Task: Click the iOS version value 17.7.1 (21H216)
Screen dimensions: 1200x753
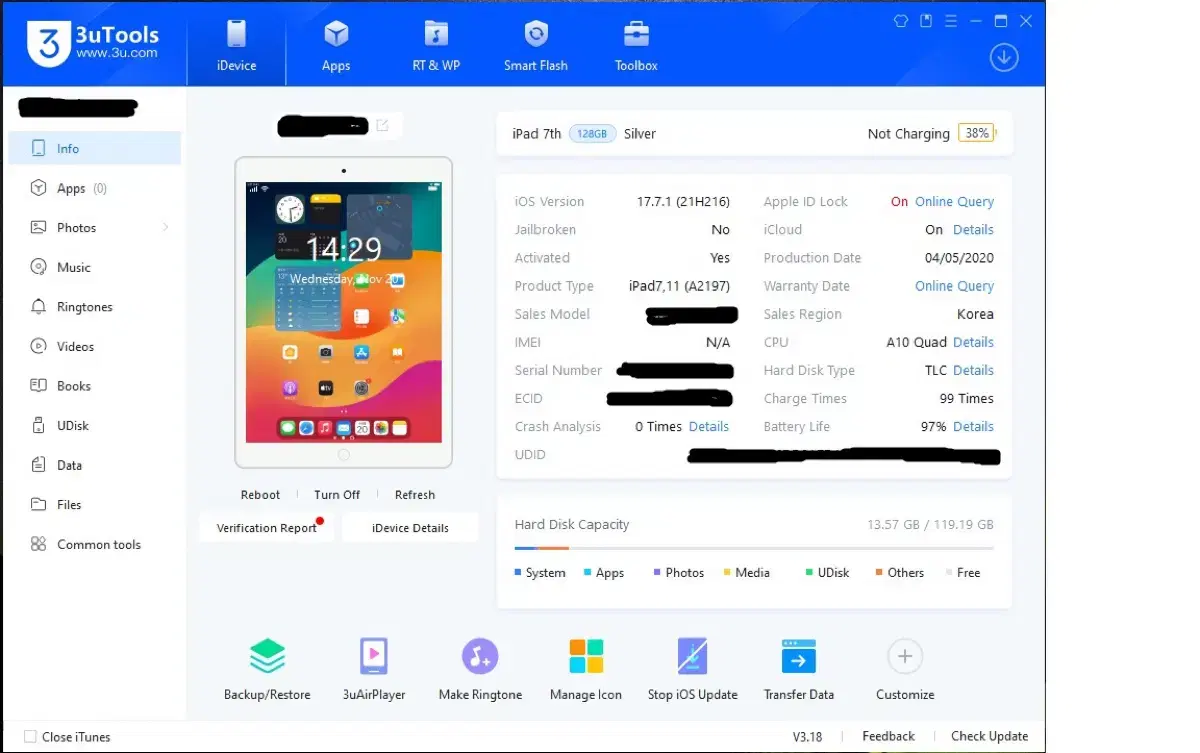Action: (683, 202)
